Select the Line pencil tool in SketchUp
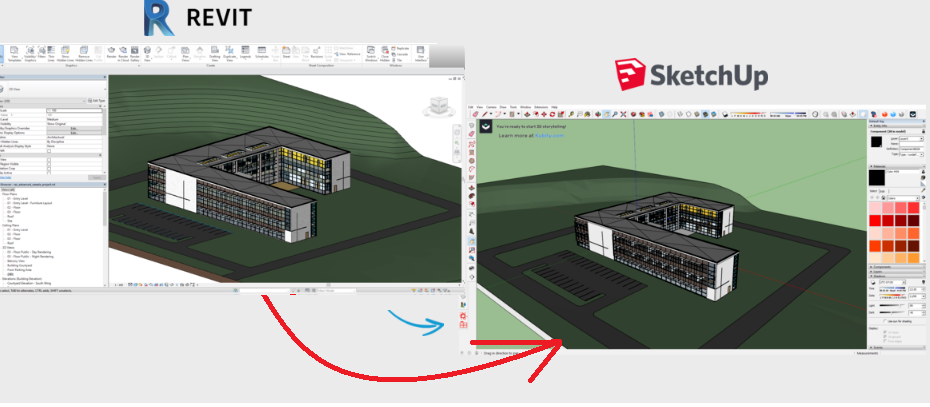 [x=485, y=114]
